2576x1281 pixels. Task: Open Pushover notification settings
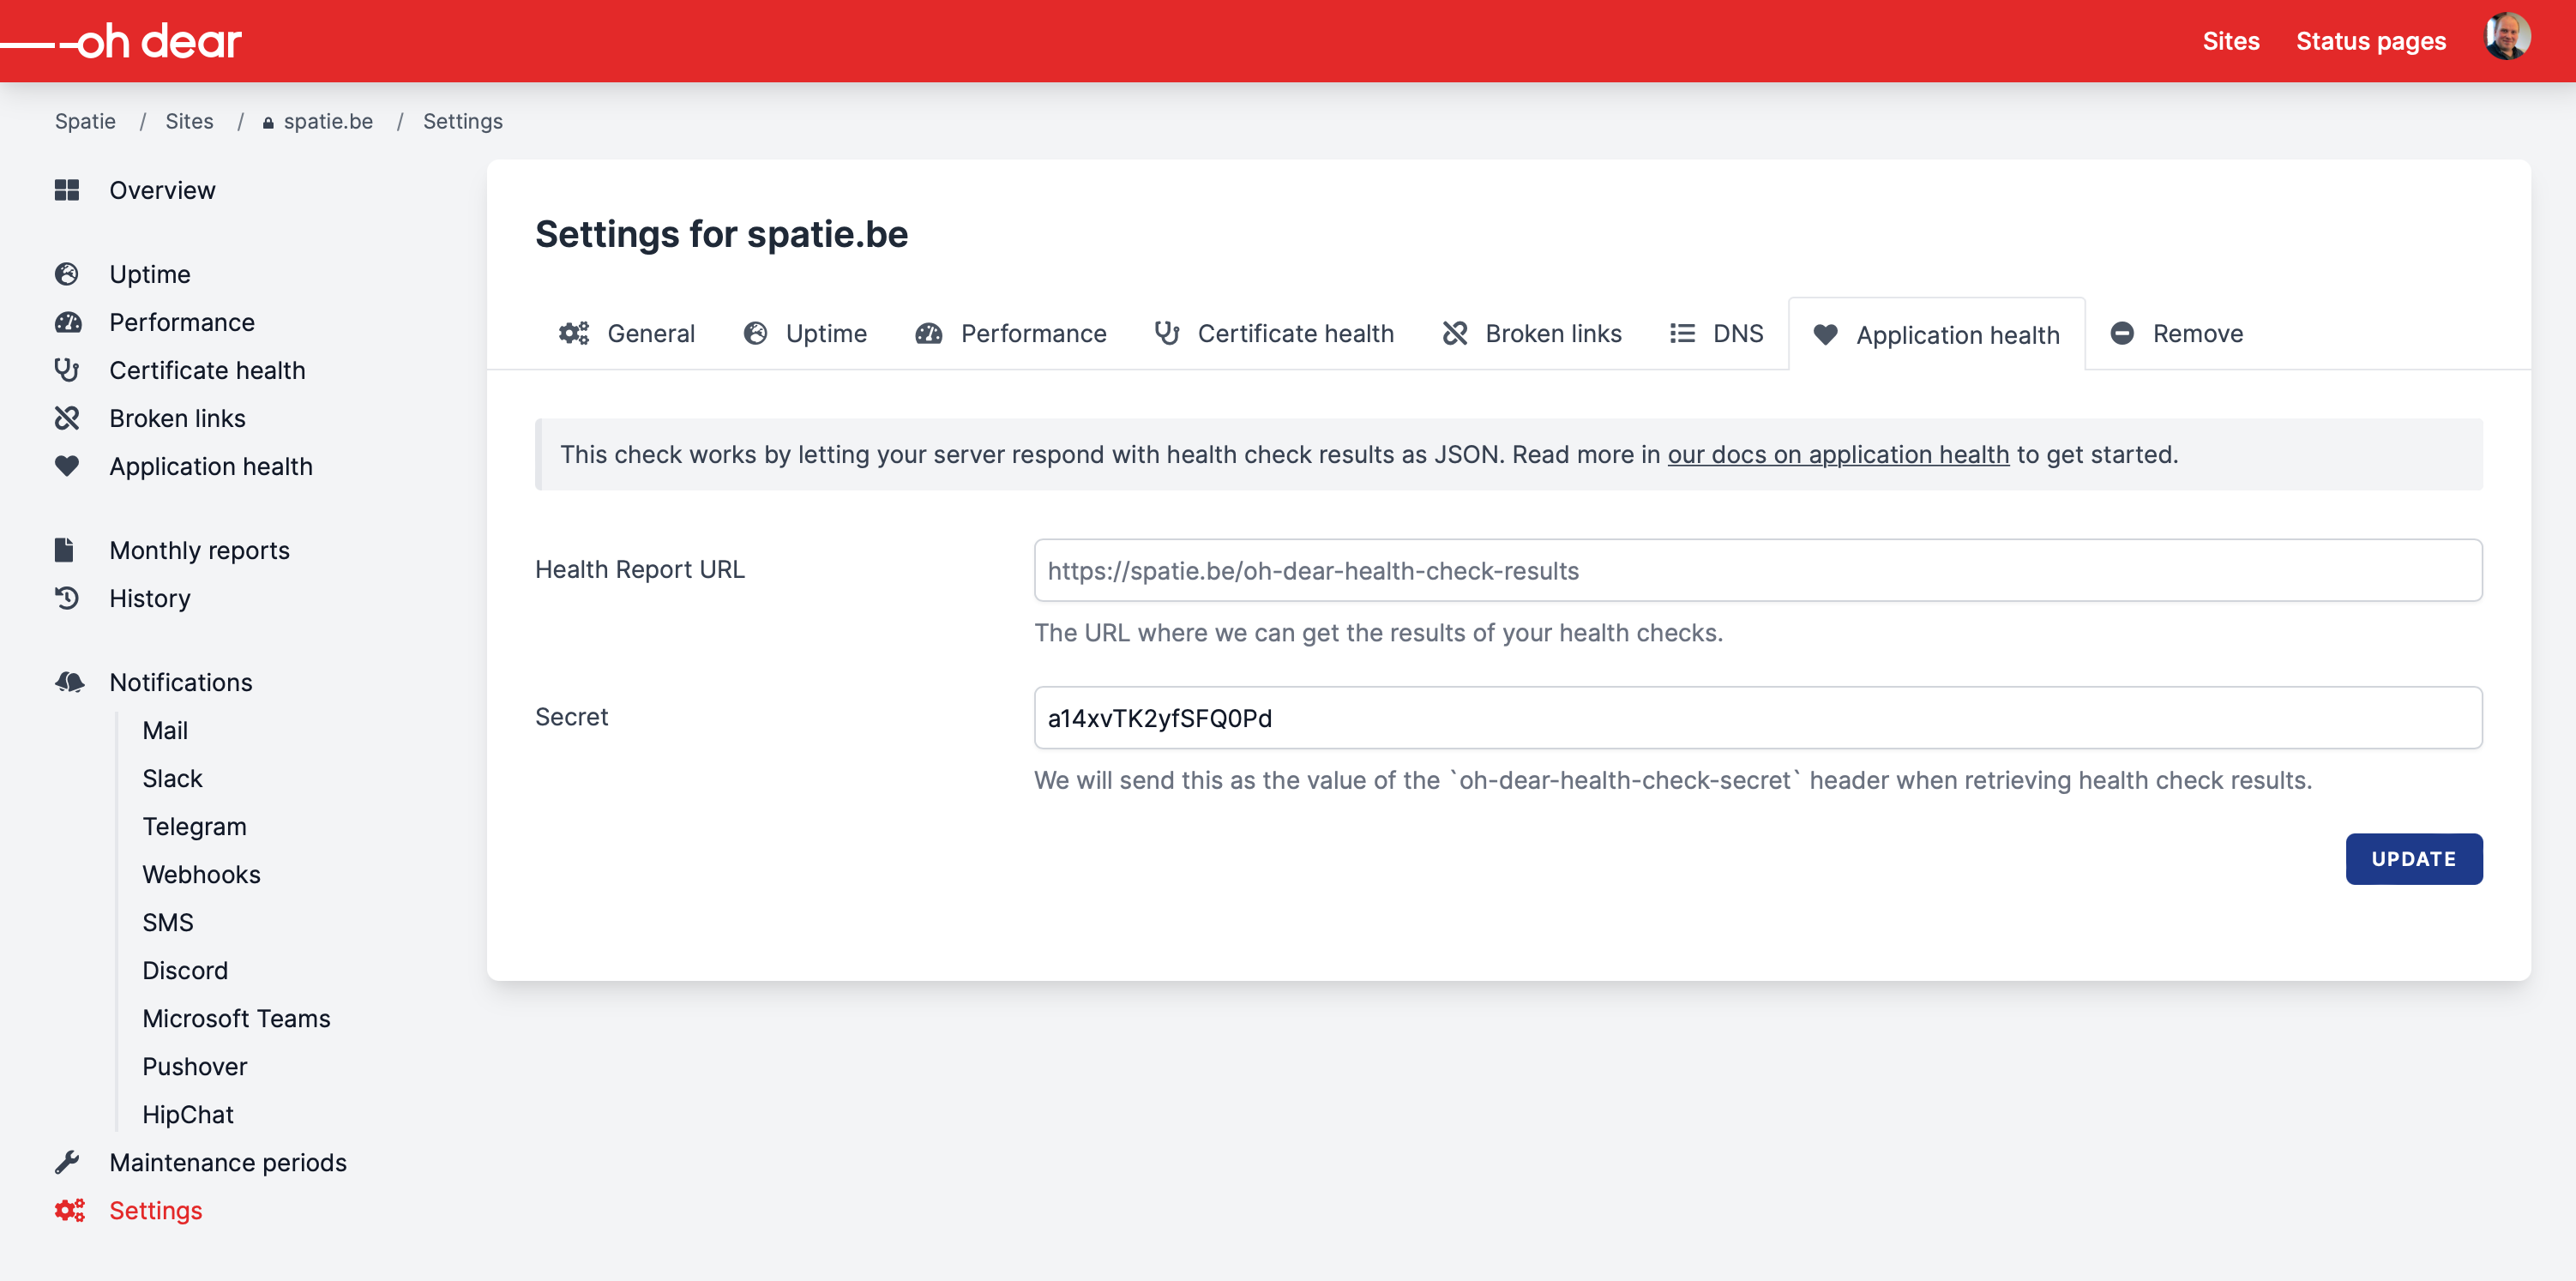coord(194,1066)
